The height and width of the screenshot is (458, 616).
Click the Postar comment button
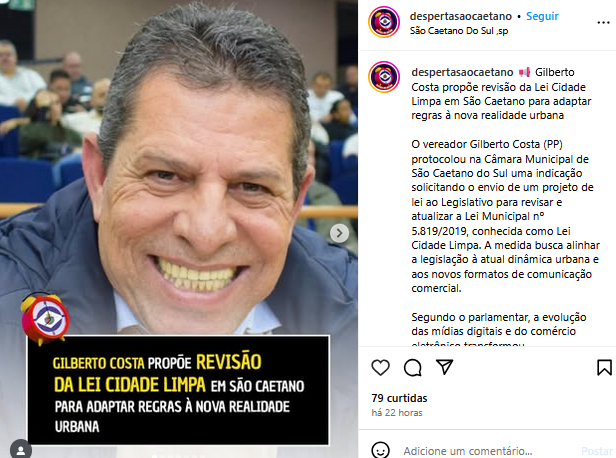pyautogui.click(x=597, y=451)
